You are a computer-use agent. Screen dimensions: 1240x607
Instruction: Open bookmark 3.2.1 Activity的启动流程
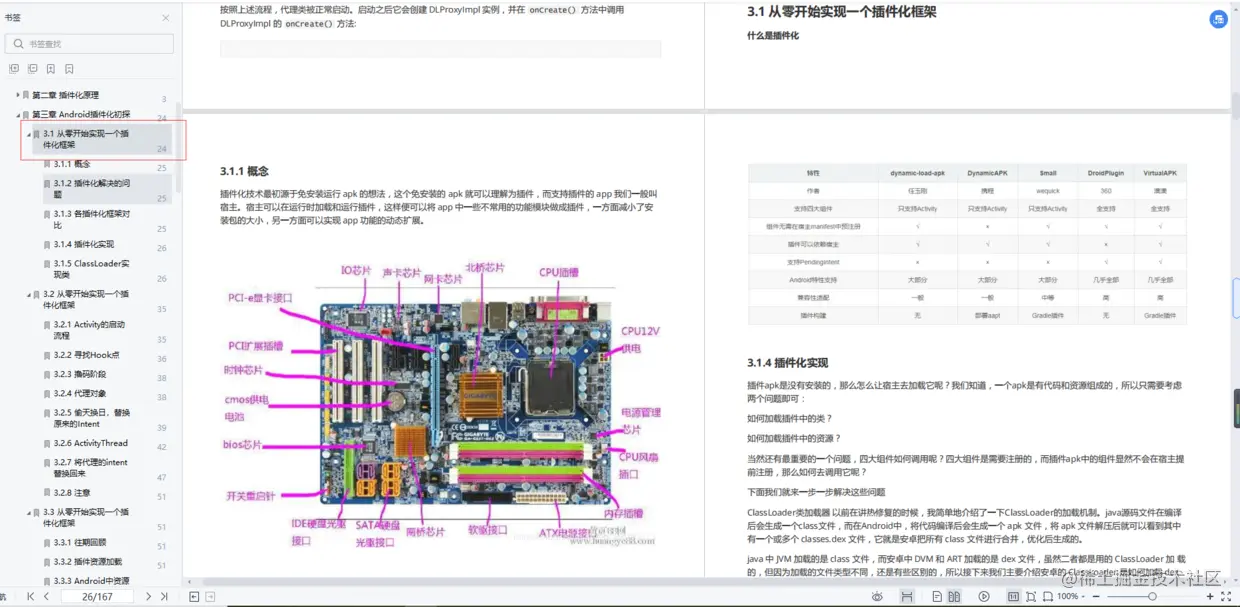89,330
